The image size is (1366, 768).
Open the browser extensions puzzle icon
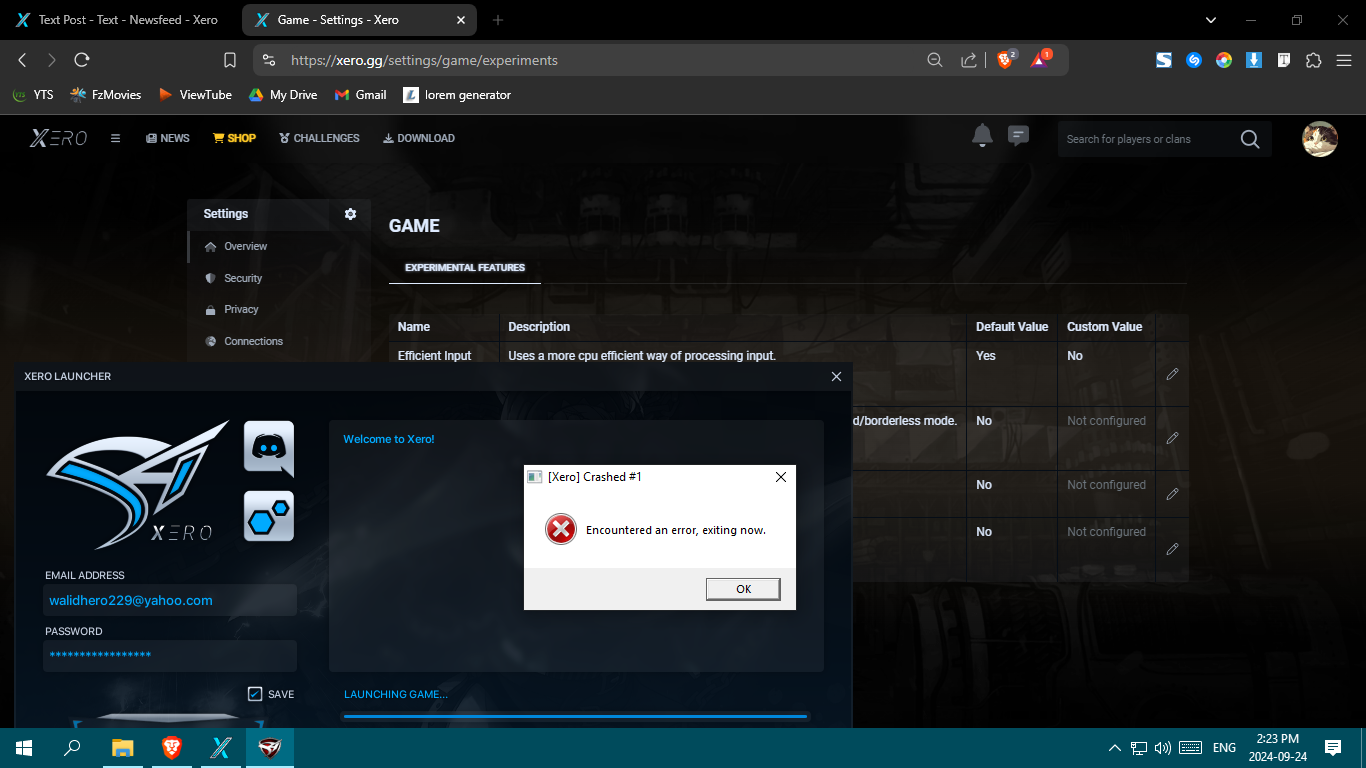(x=1314, y=60)
